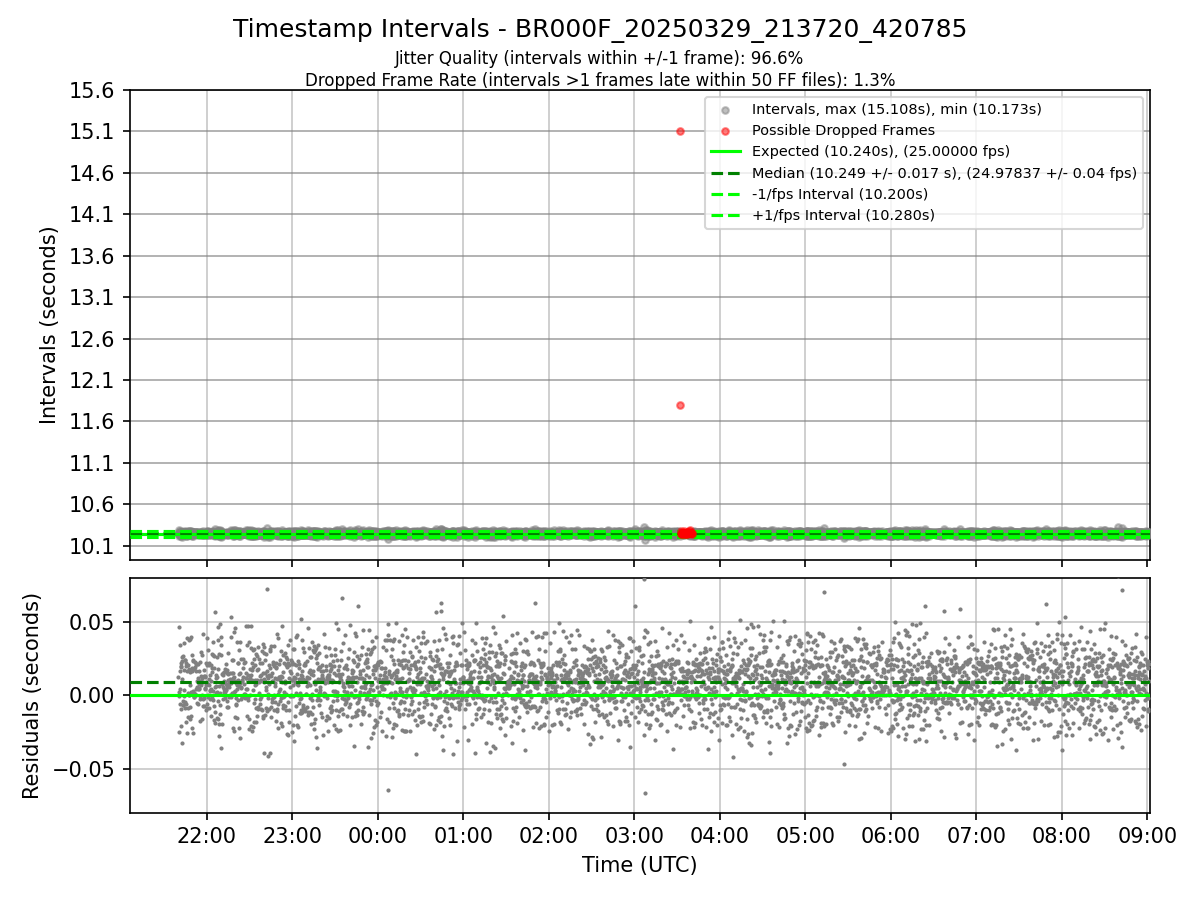Click the Residuals (seconds) y-axis label
The image size is (1200, 900).
[x=32, y=696]
